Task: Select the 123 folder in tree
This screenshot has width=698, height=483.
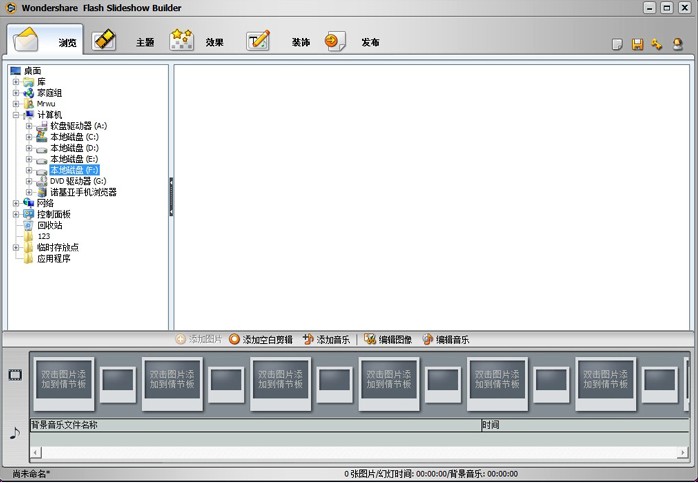Action: tap(44, 236)
